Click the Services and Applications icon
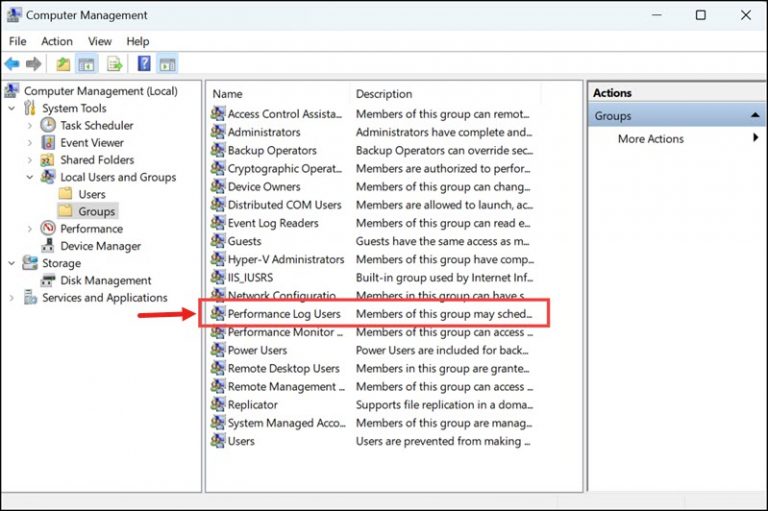 (x=30, y=297)
